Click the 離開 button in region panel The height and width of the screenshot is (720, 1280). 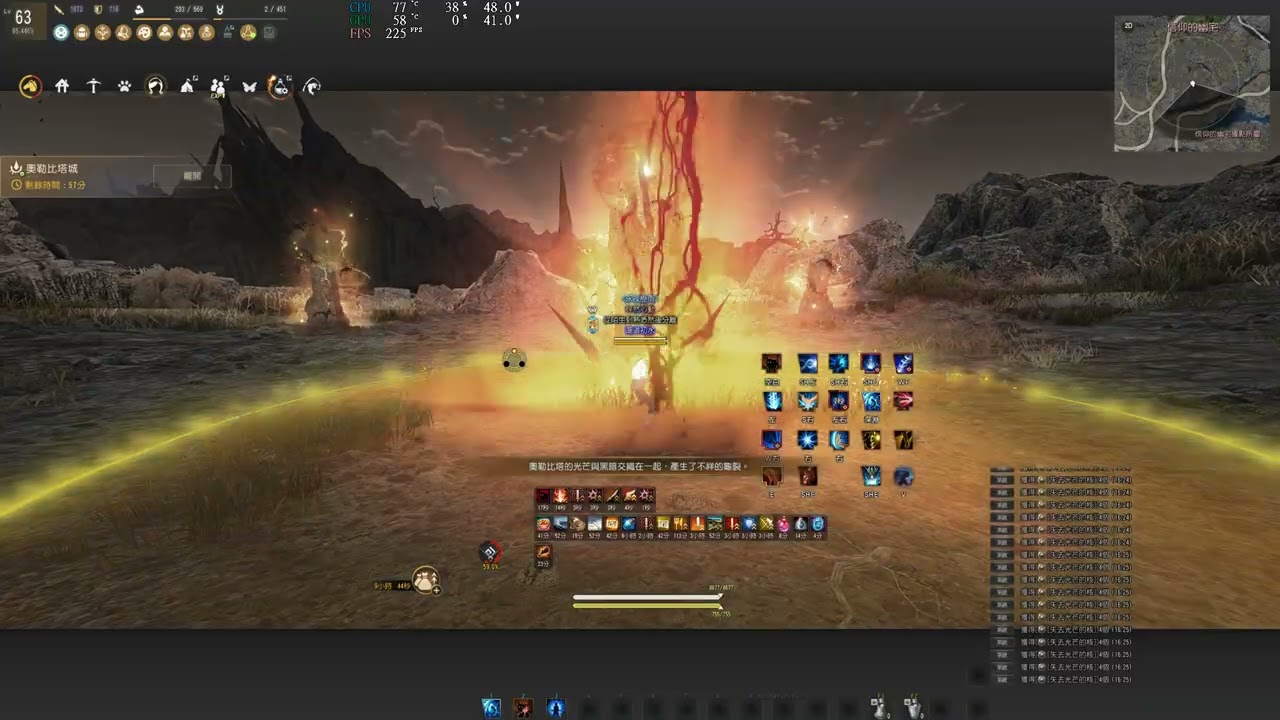tap(192, 176)
